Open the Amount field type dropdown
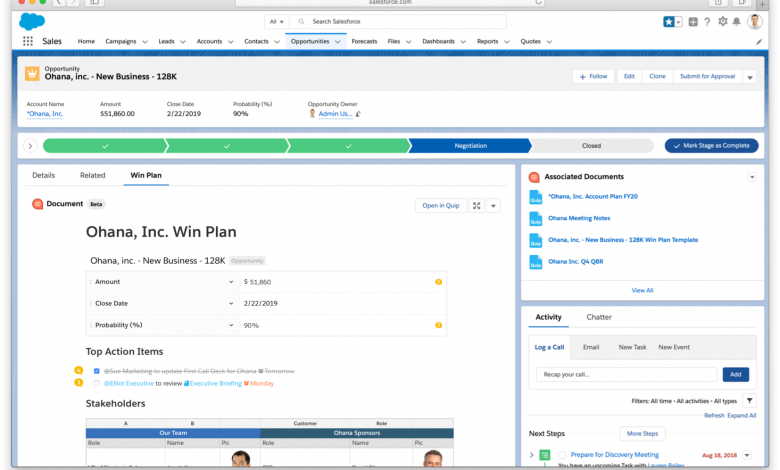This screenshot has height=470, width=780. click(x=231, y=282)
